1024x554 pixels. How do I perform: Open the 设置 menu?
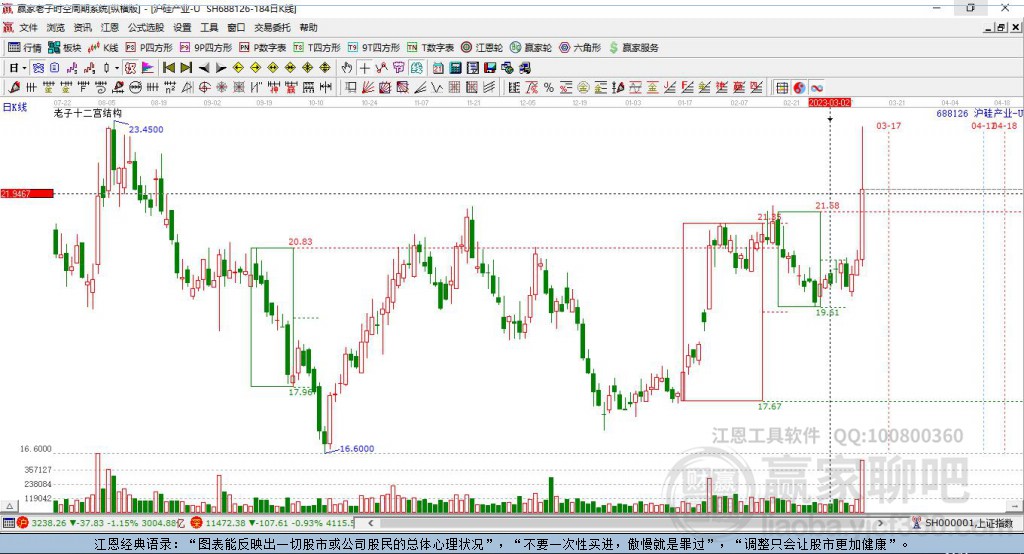[182, 27]
